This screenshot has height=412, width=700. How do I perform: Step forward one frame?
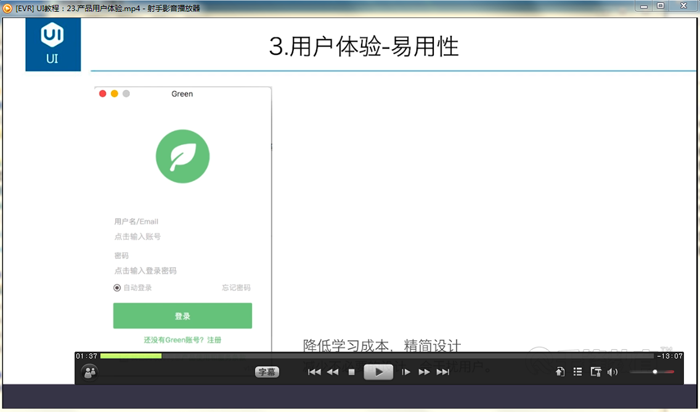[406, 372]
